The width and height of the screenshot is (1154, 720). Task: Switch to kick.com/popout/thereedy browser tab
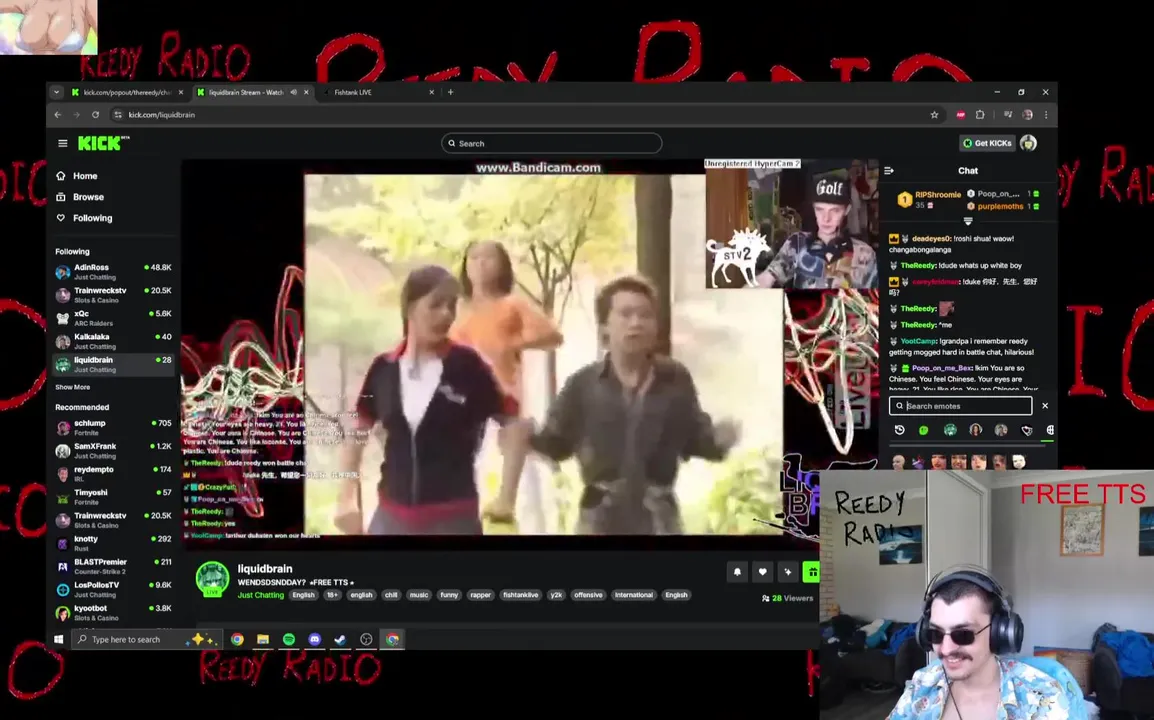(x=127, y=93)
